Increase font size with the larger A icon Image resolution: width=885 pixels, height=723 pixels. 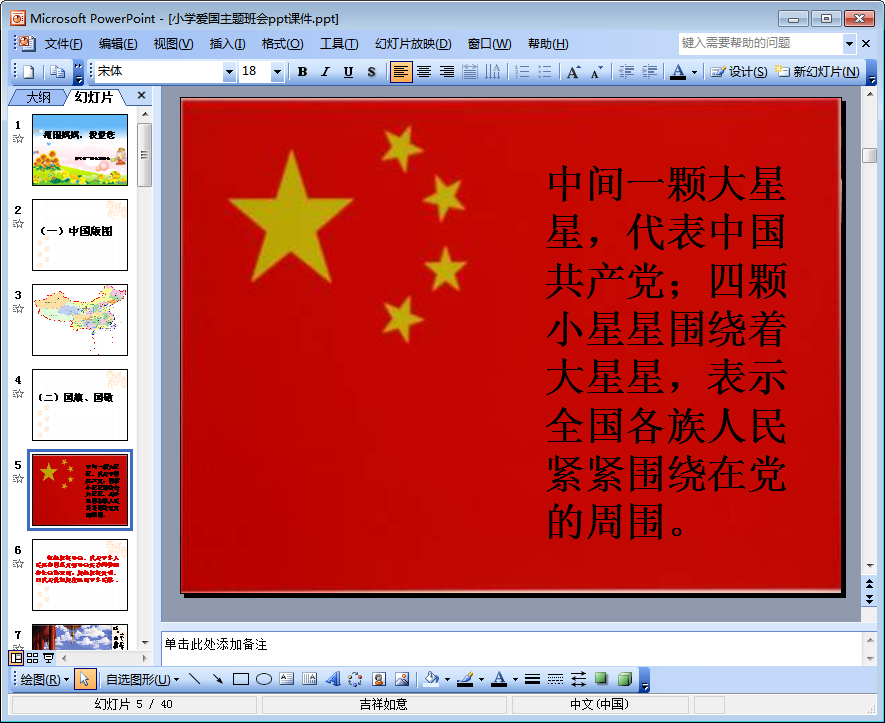click(573, 72)
